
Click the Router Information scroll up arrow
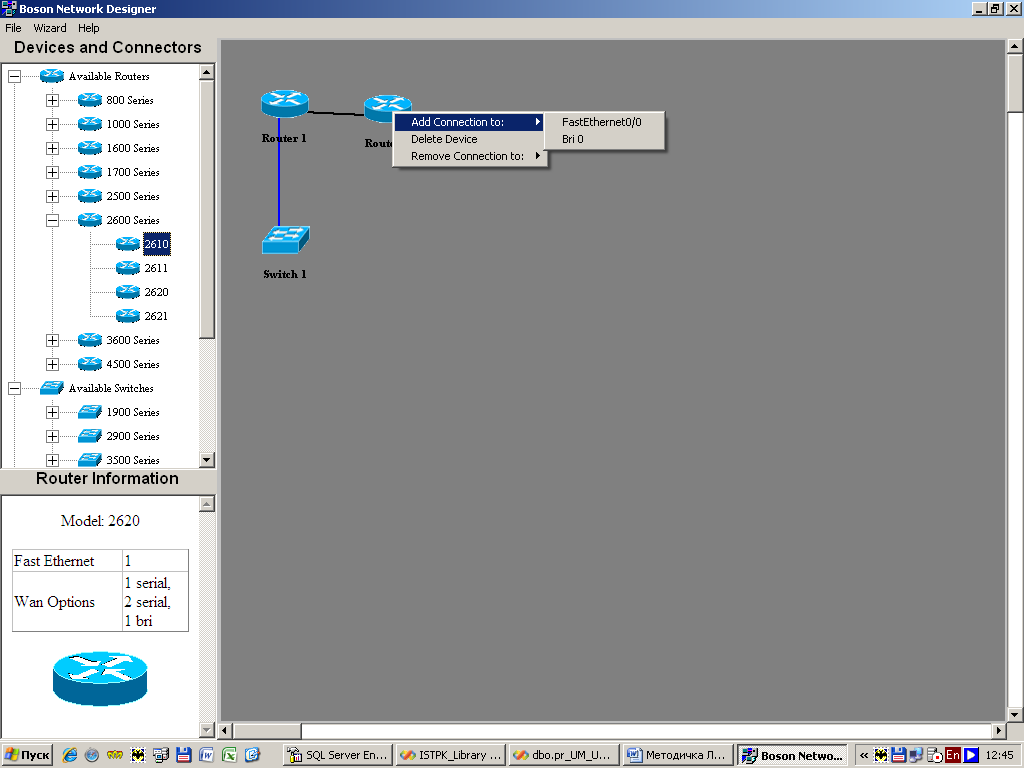(207, 504)
